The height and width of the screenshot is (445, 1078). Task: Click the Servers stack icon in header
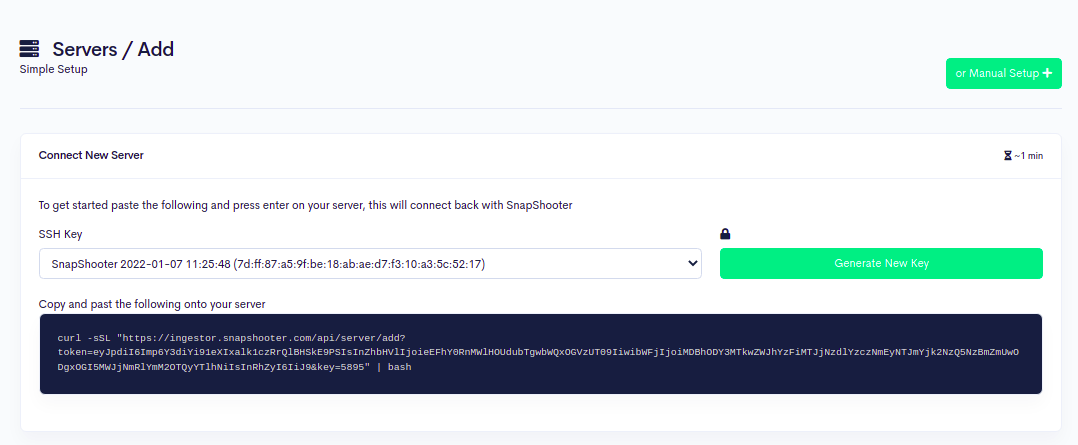coord(30,49)
